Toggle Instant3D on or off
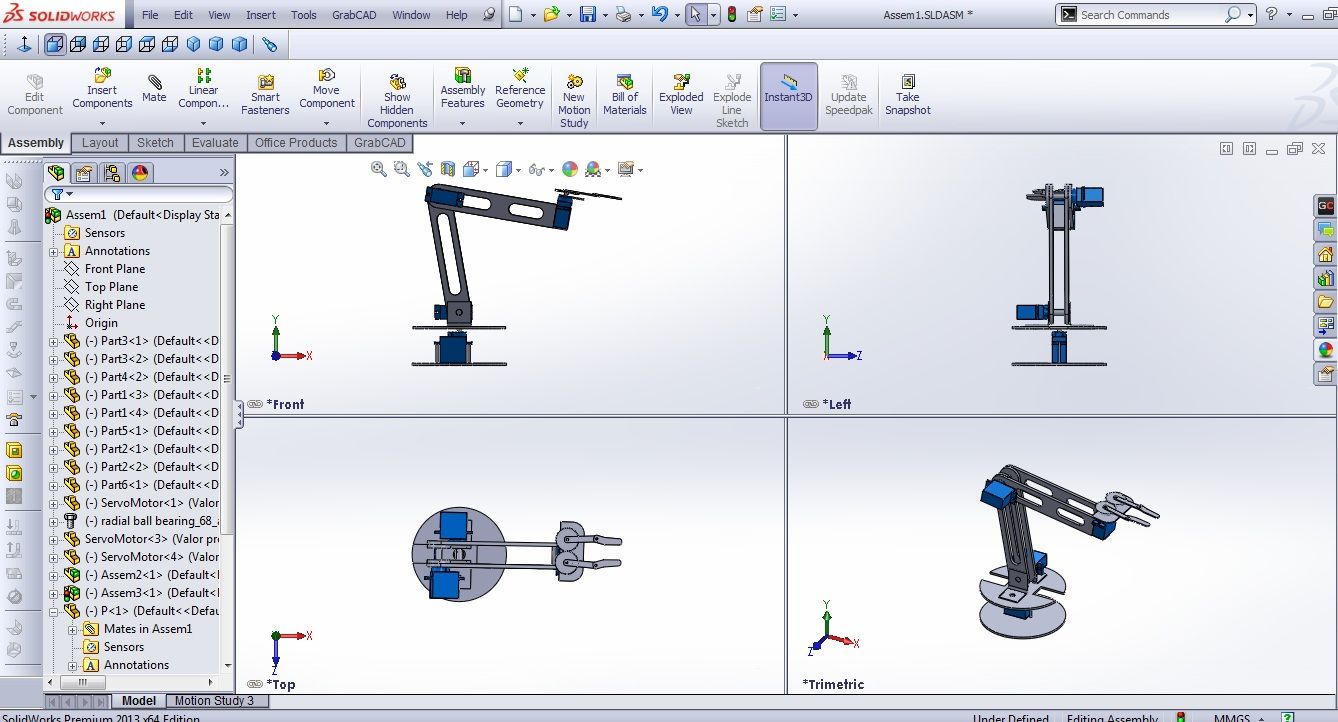 [x=788, y=90]
